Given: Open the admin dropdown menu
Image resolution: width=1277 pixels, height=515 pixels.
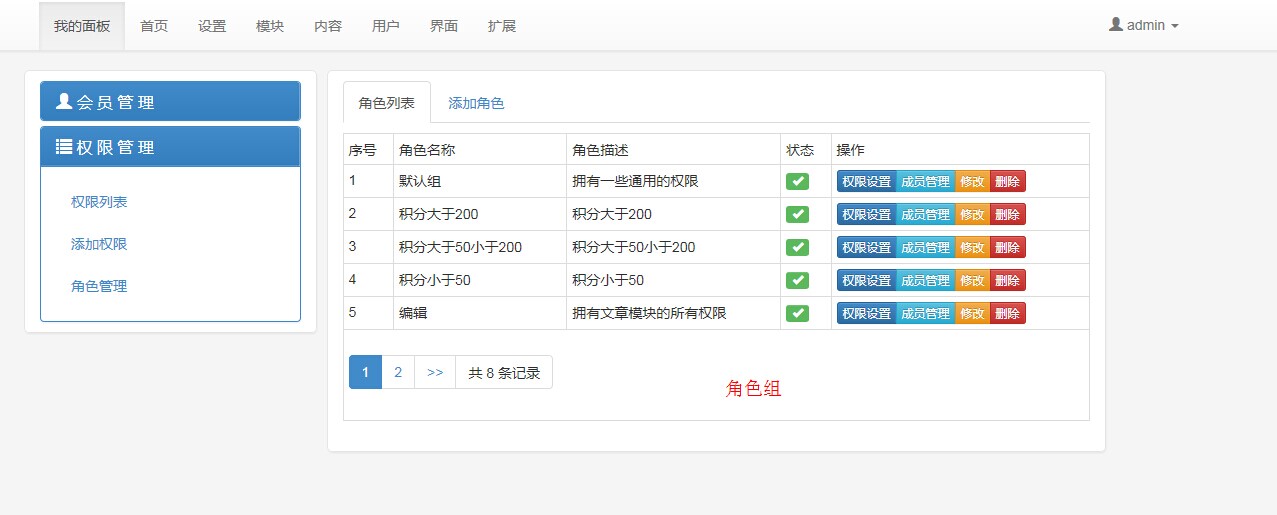Looking at the screenshot, I should tap(1144, 26).
